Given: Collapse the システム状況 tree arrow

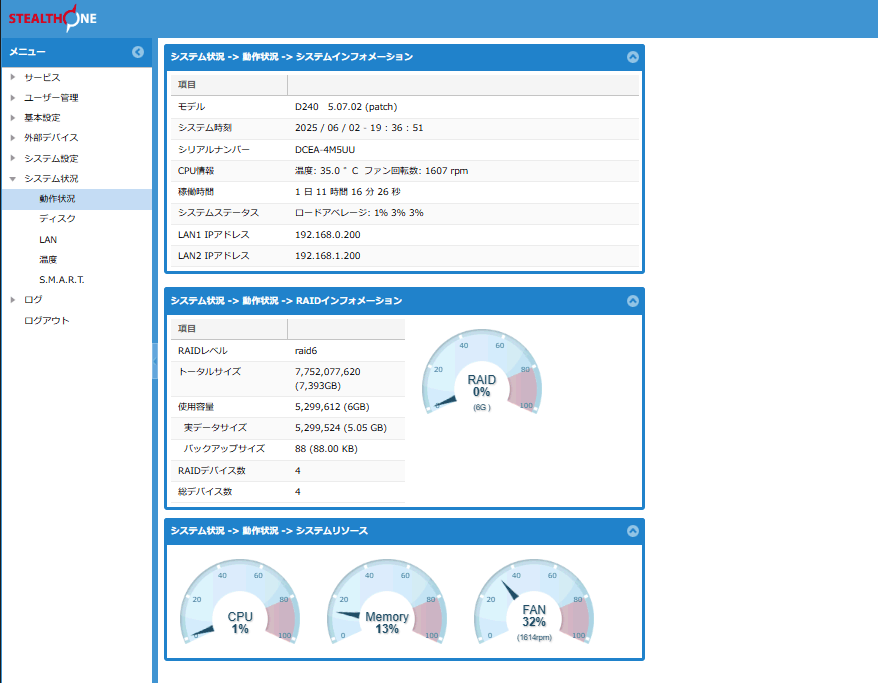Looking at the screenshot, I should coord(13,179).
